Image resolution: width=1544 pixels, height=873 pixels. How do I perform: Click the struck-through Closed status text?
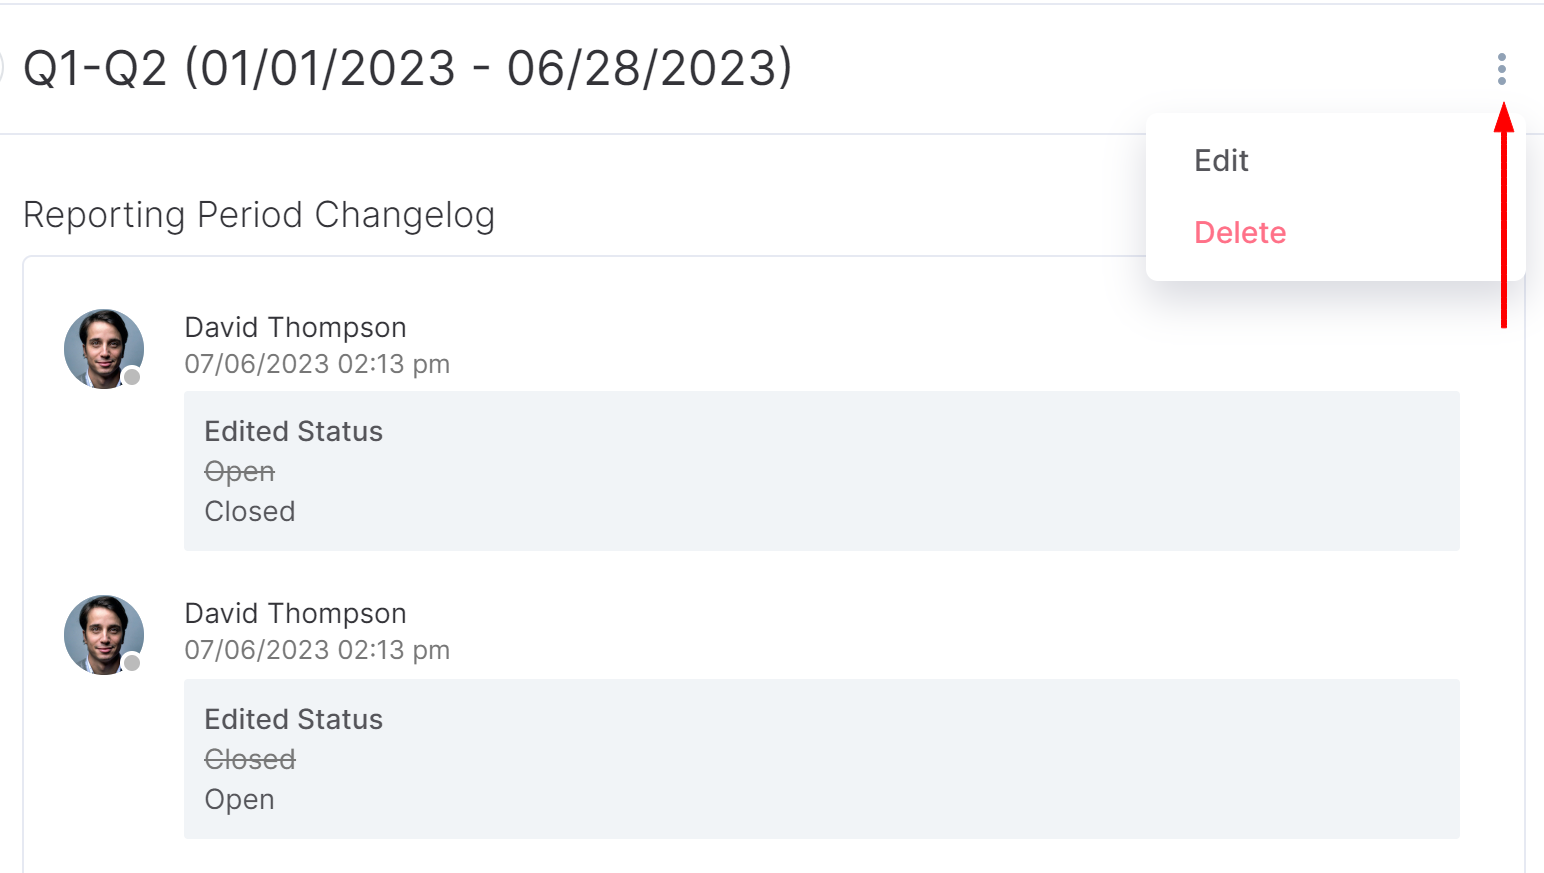pos(250,760)
